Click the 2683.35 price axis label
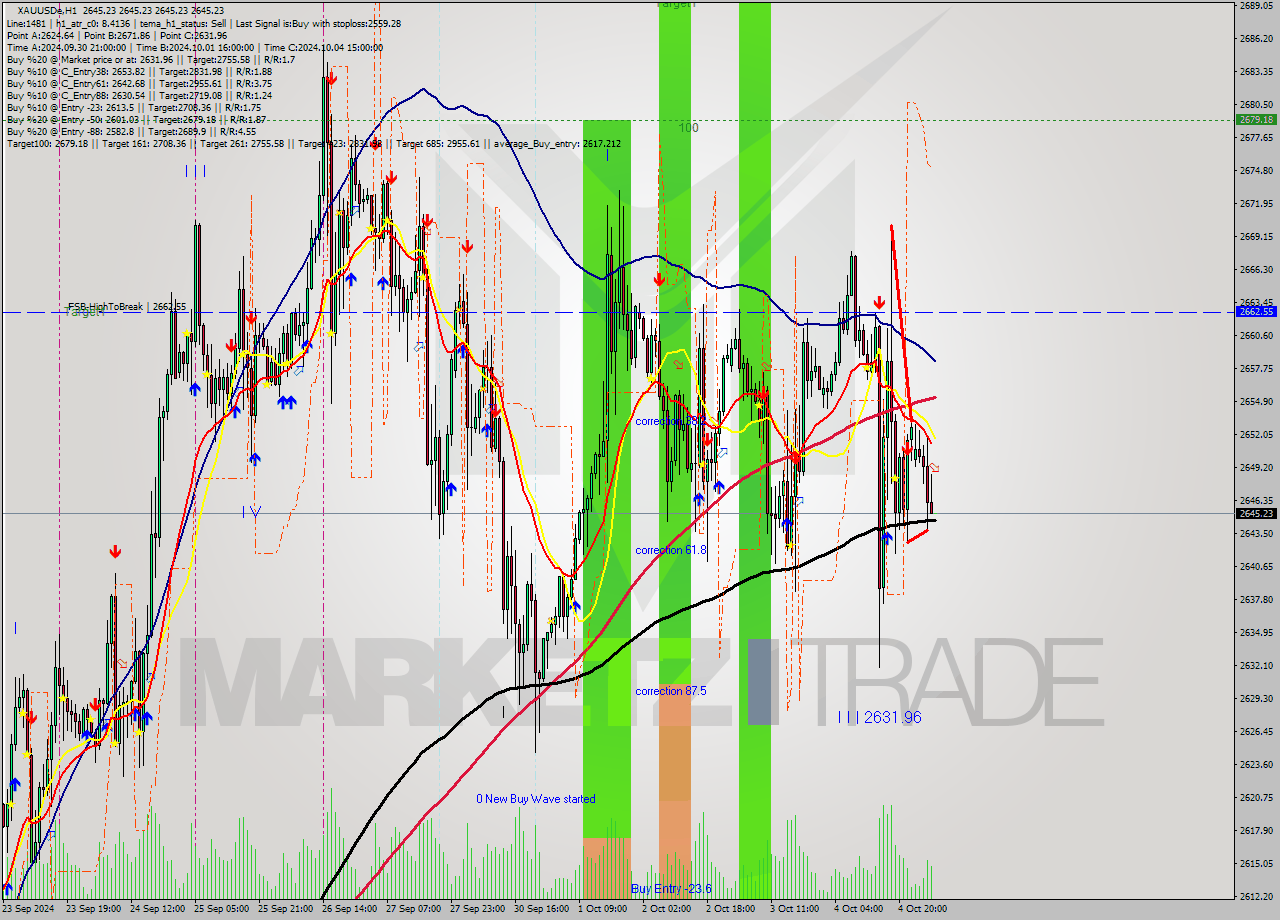 [x=1256, y=72]
